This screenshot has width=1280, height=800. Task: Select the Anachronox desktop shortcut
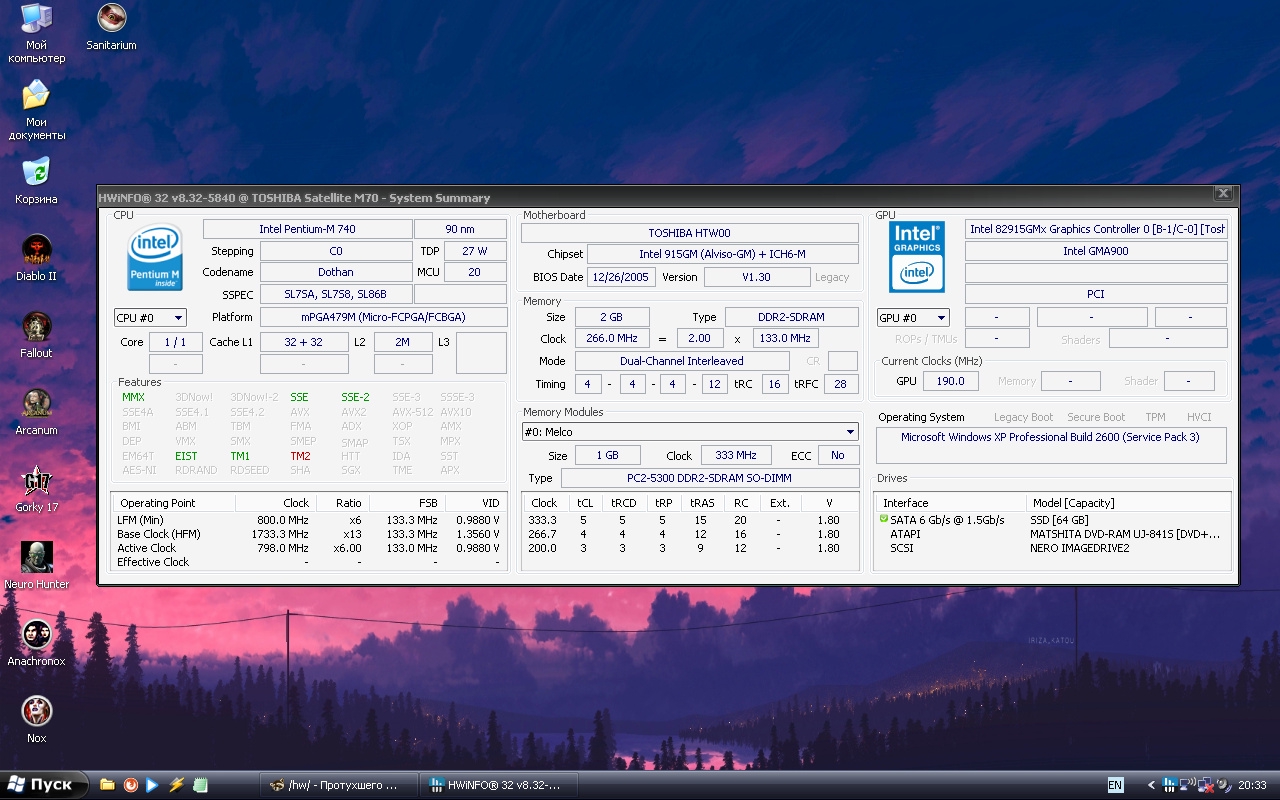(x=36, y=642)
